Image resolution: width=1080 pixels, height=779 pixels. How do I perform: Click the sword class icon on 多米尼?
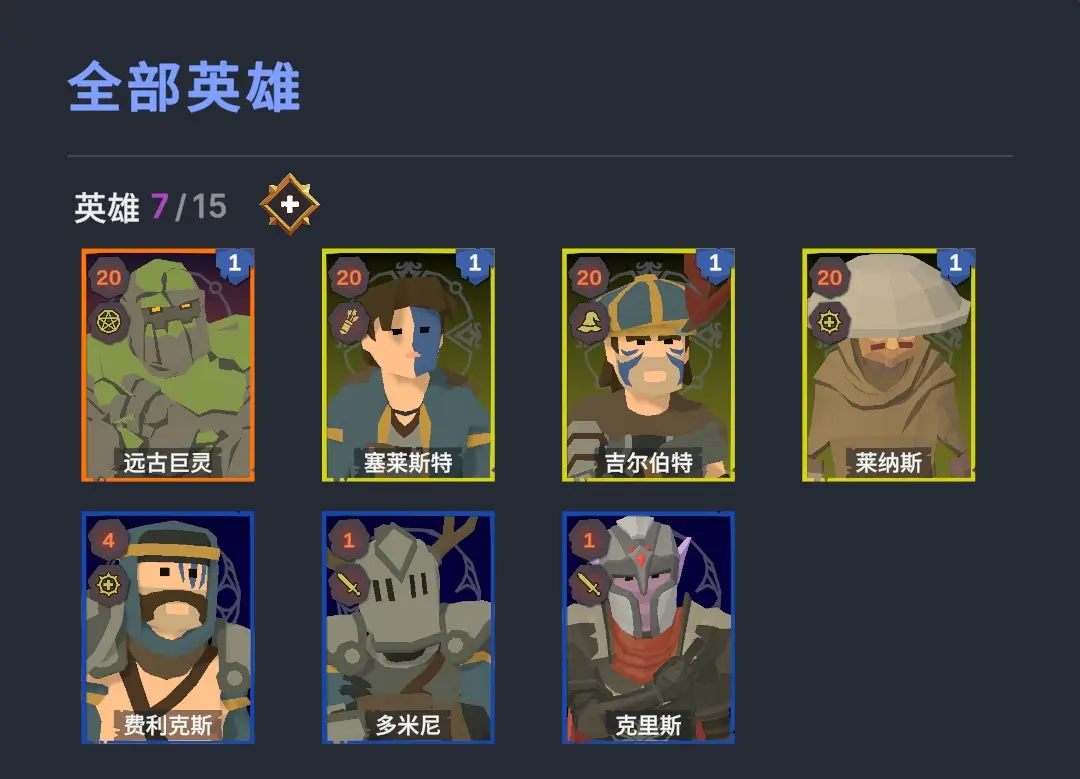coord(349,585)
